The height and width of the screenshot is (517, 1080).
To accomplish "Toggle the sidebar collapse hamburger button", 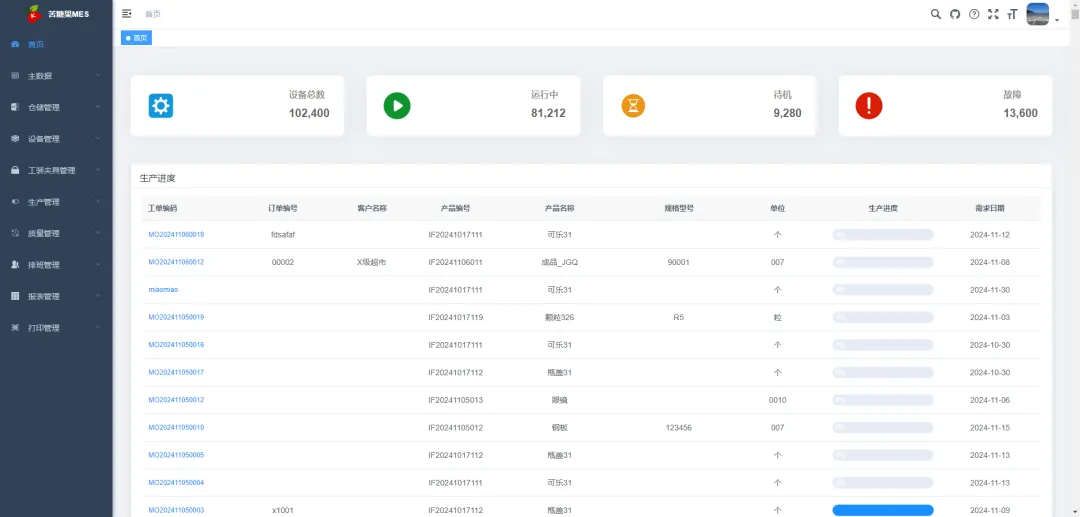I will 127,14.
